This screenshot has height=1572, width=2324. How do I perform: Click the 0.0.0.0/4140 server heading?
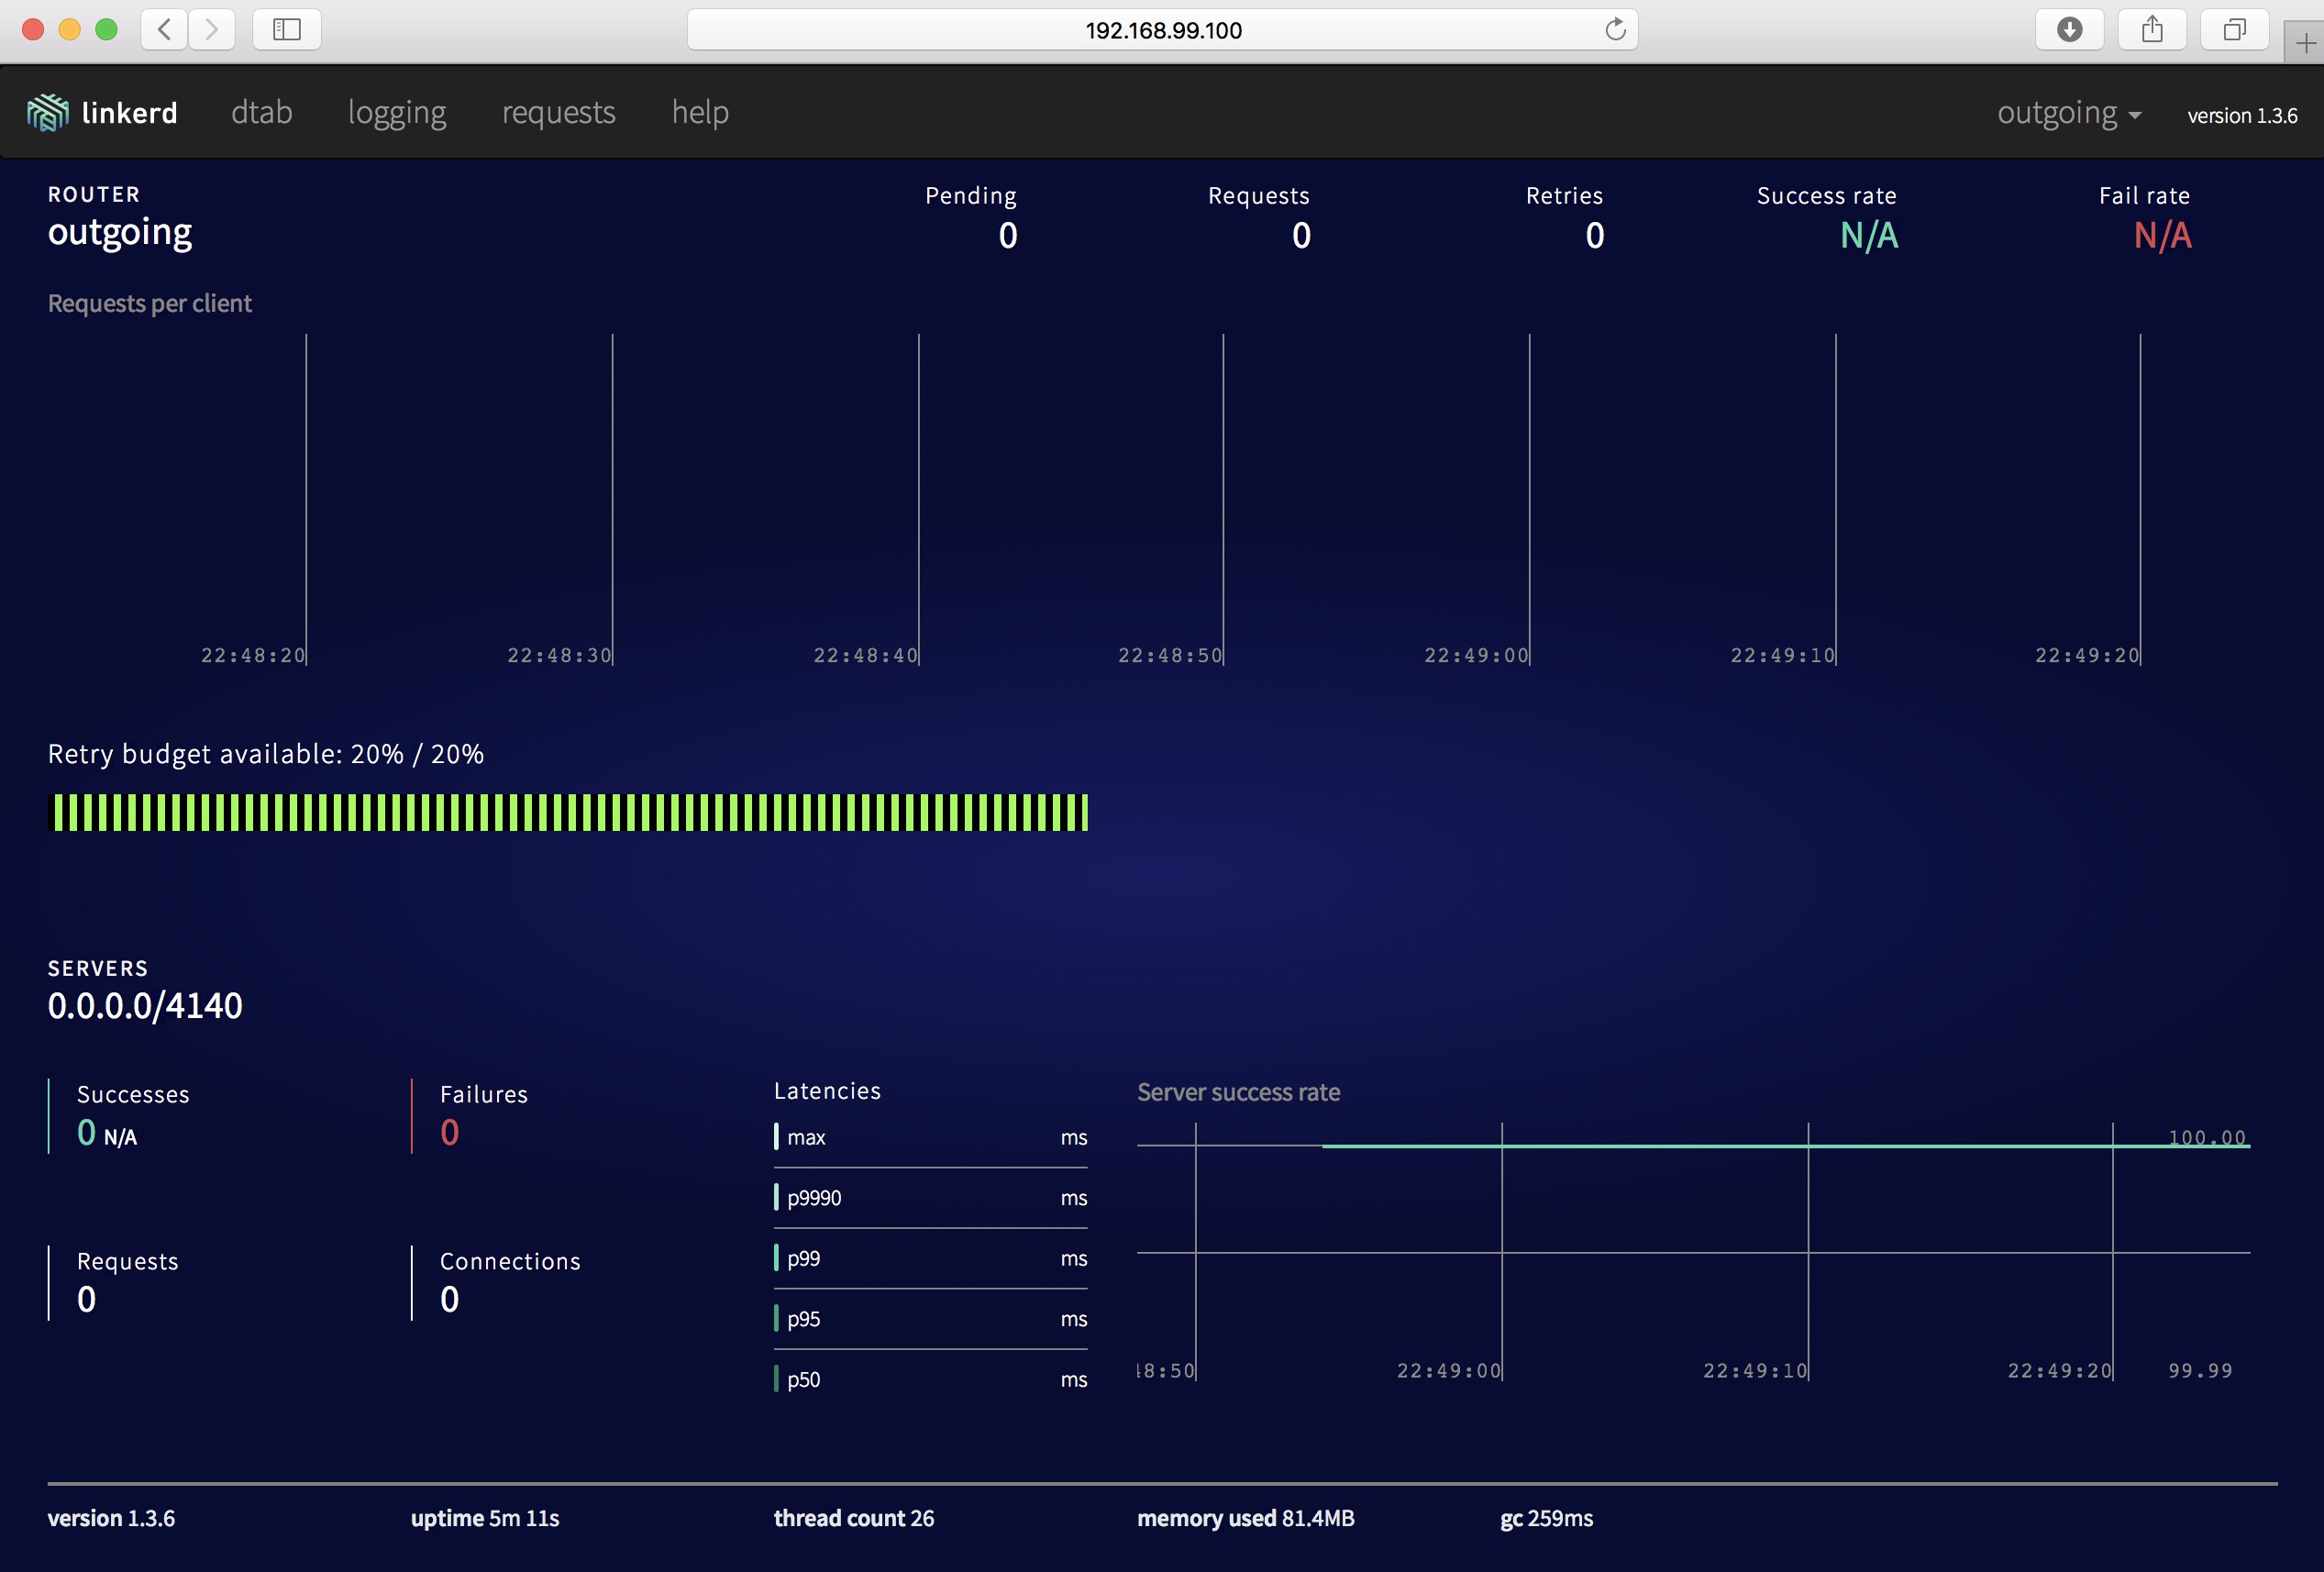pyautogui.click(x=145, y=1005)
